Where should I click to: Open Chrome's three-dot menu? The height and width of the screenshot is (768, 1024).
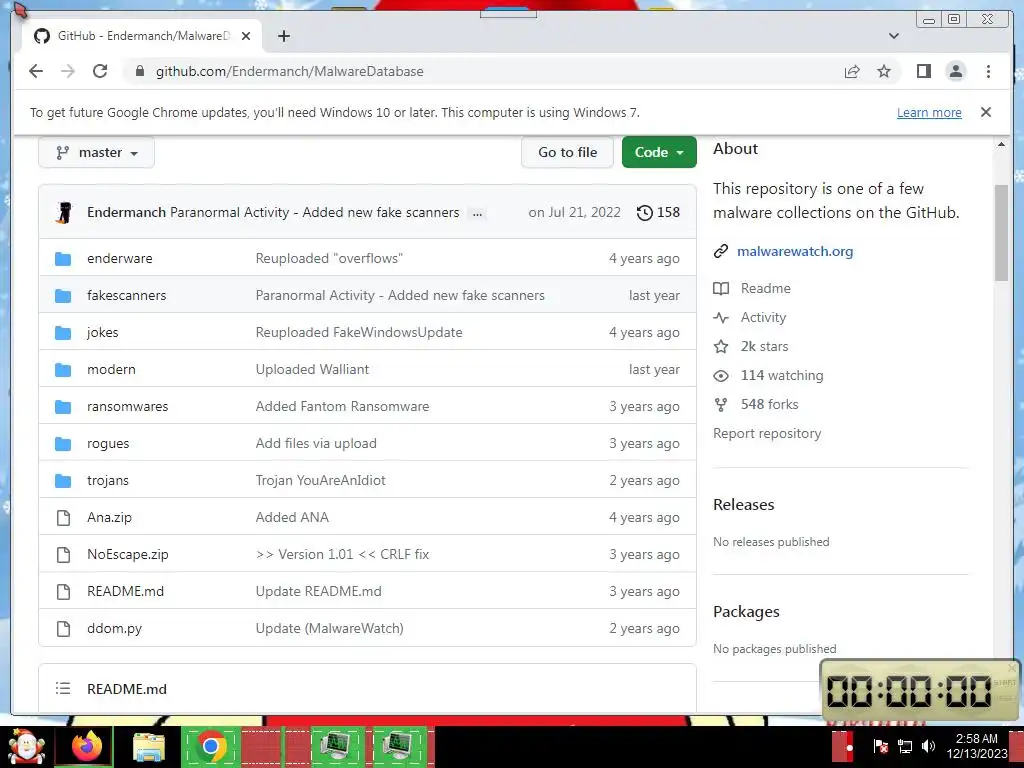pyautogui.click(x=988, y=71)
